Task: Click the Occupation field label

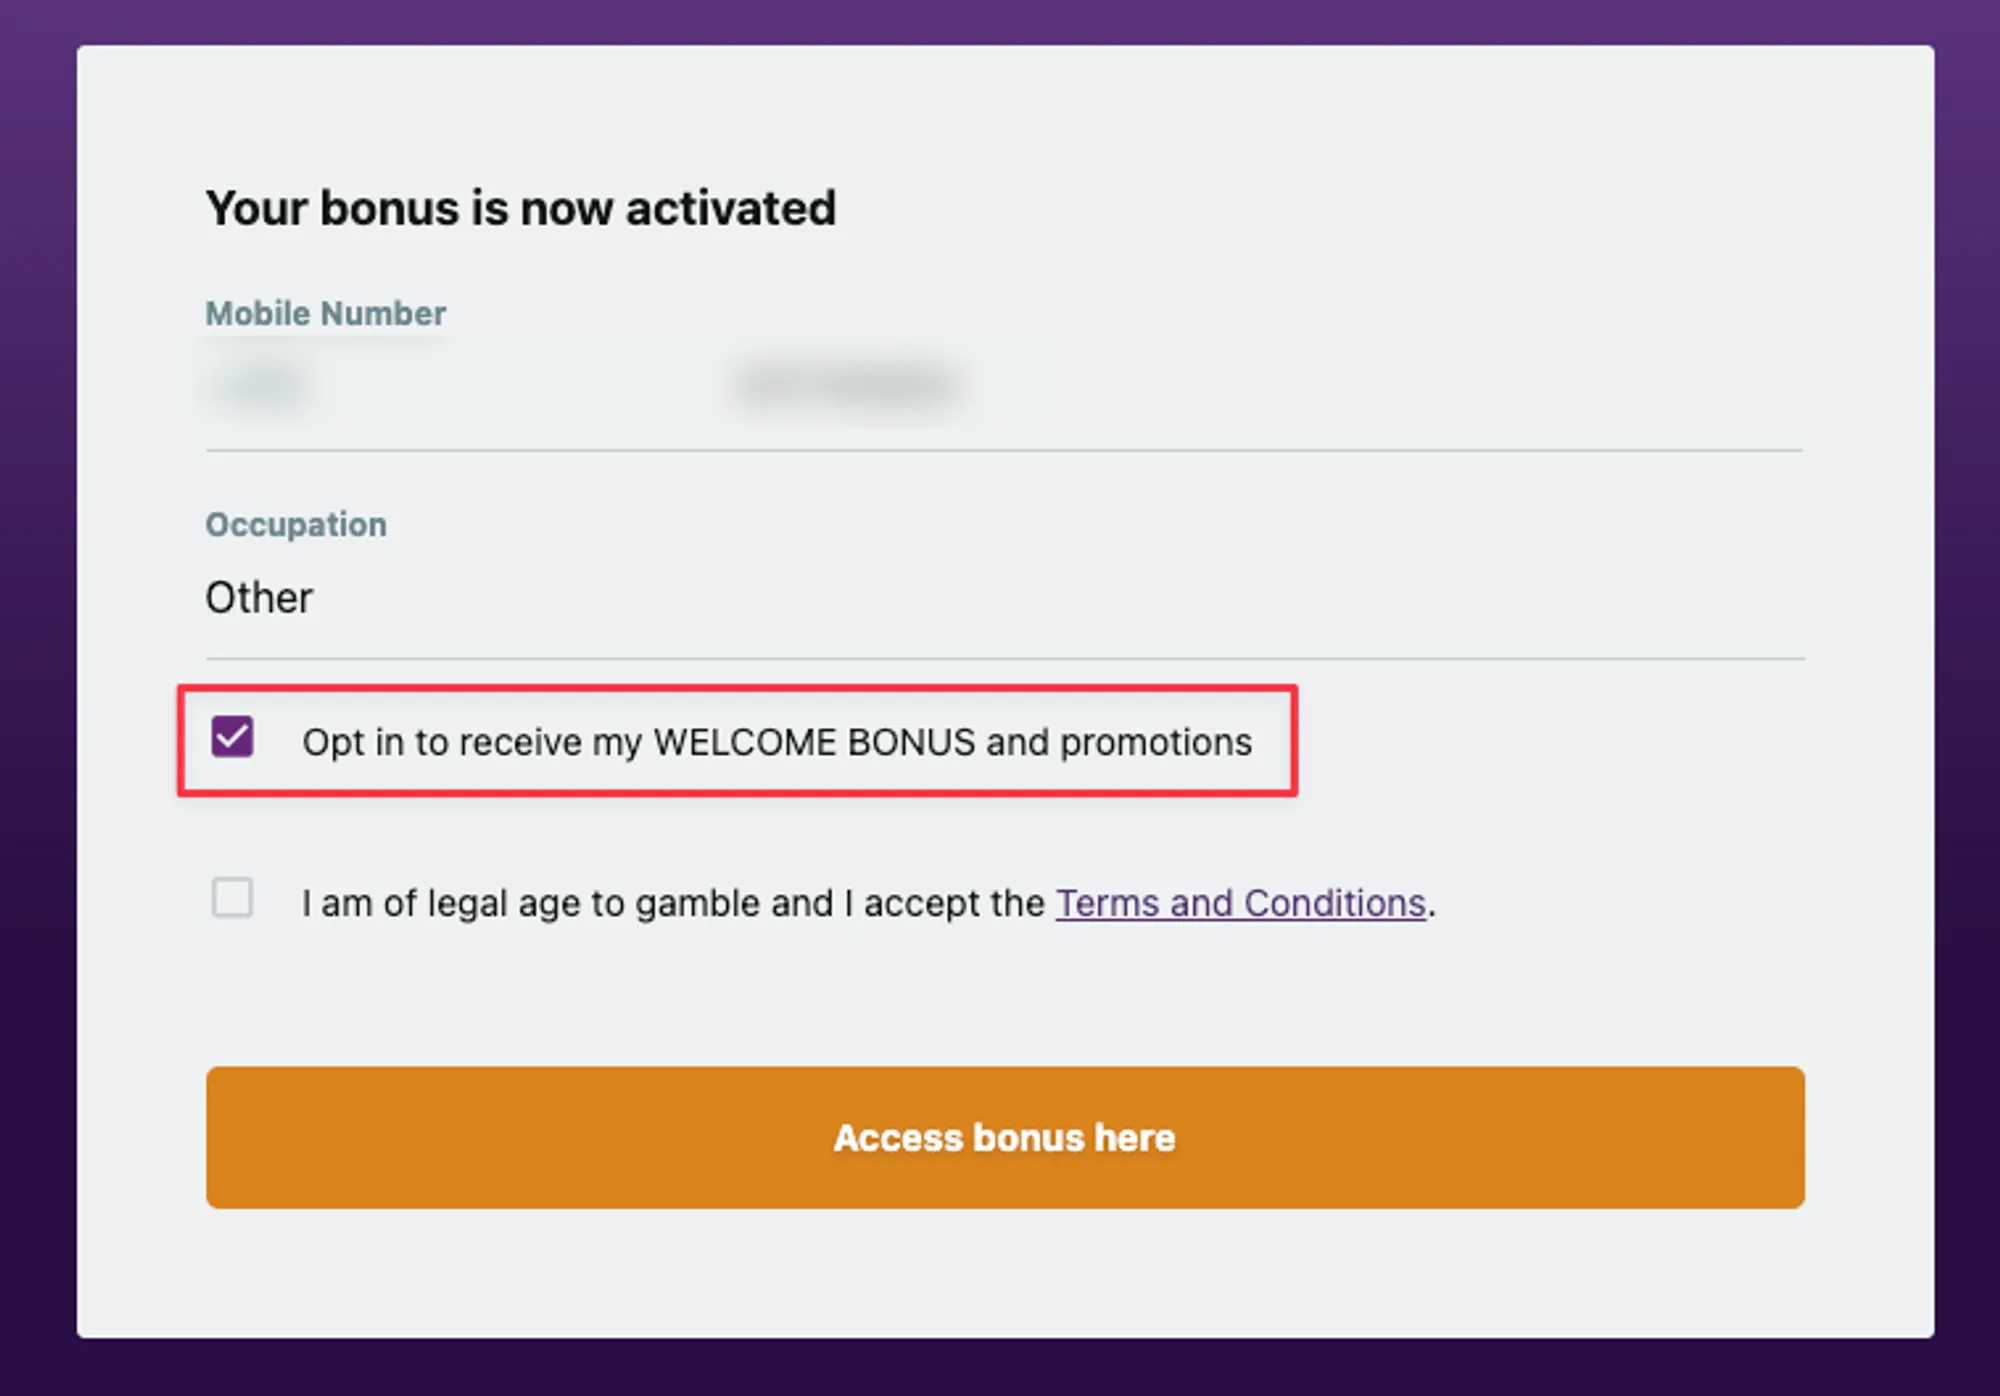Action: (296, 525)
